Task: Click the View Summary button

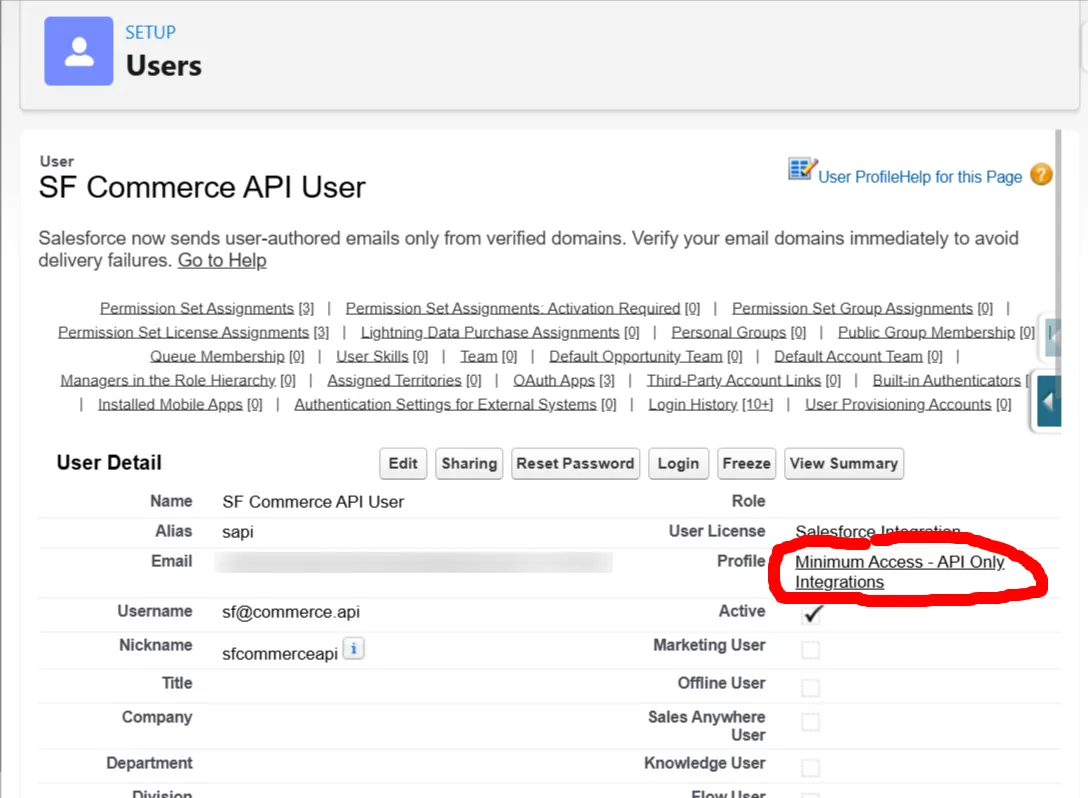Action: click(844, 464)
